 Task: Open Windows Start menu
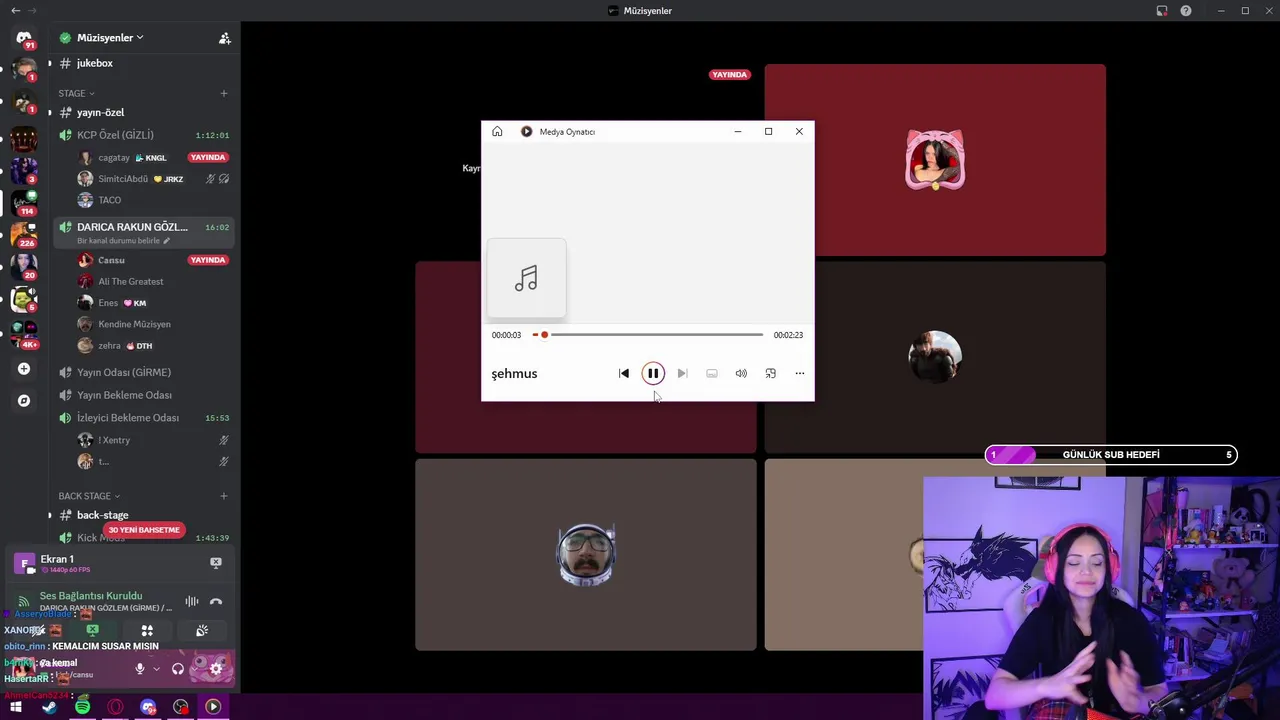coord(16,707)
